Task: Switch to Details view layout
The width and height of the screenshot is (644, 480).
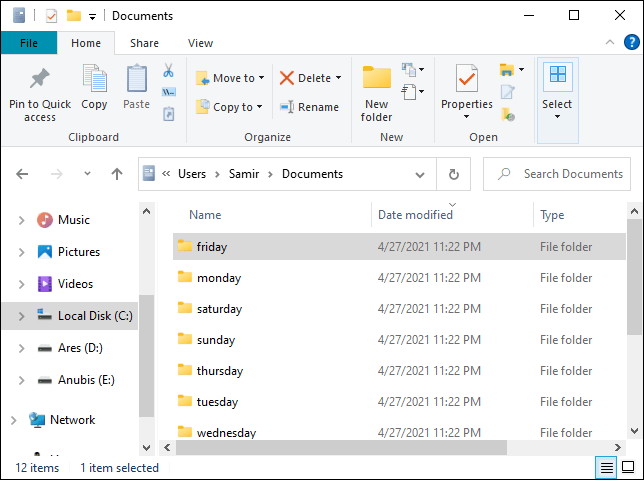Action: [607, 467]
